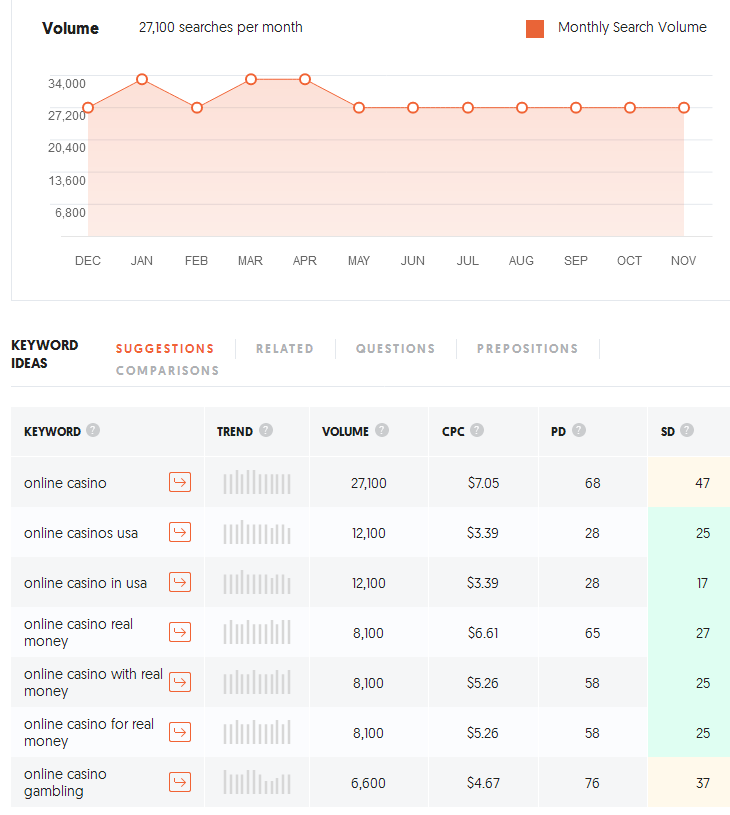Click help icon beside TREND column header
This screenshot has width=730, height=815.
click(266, 431)
